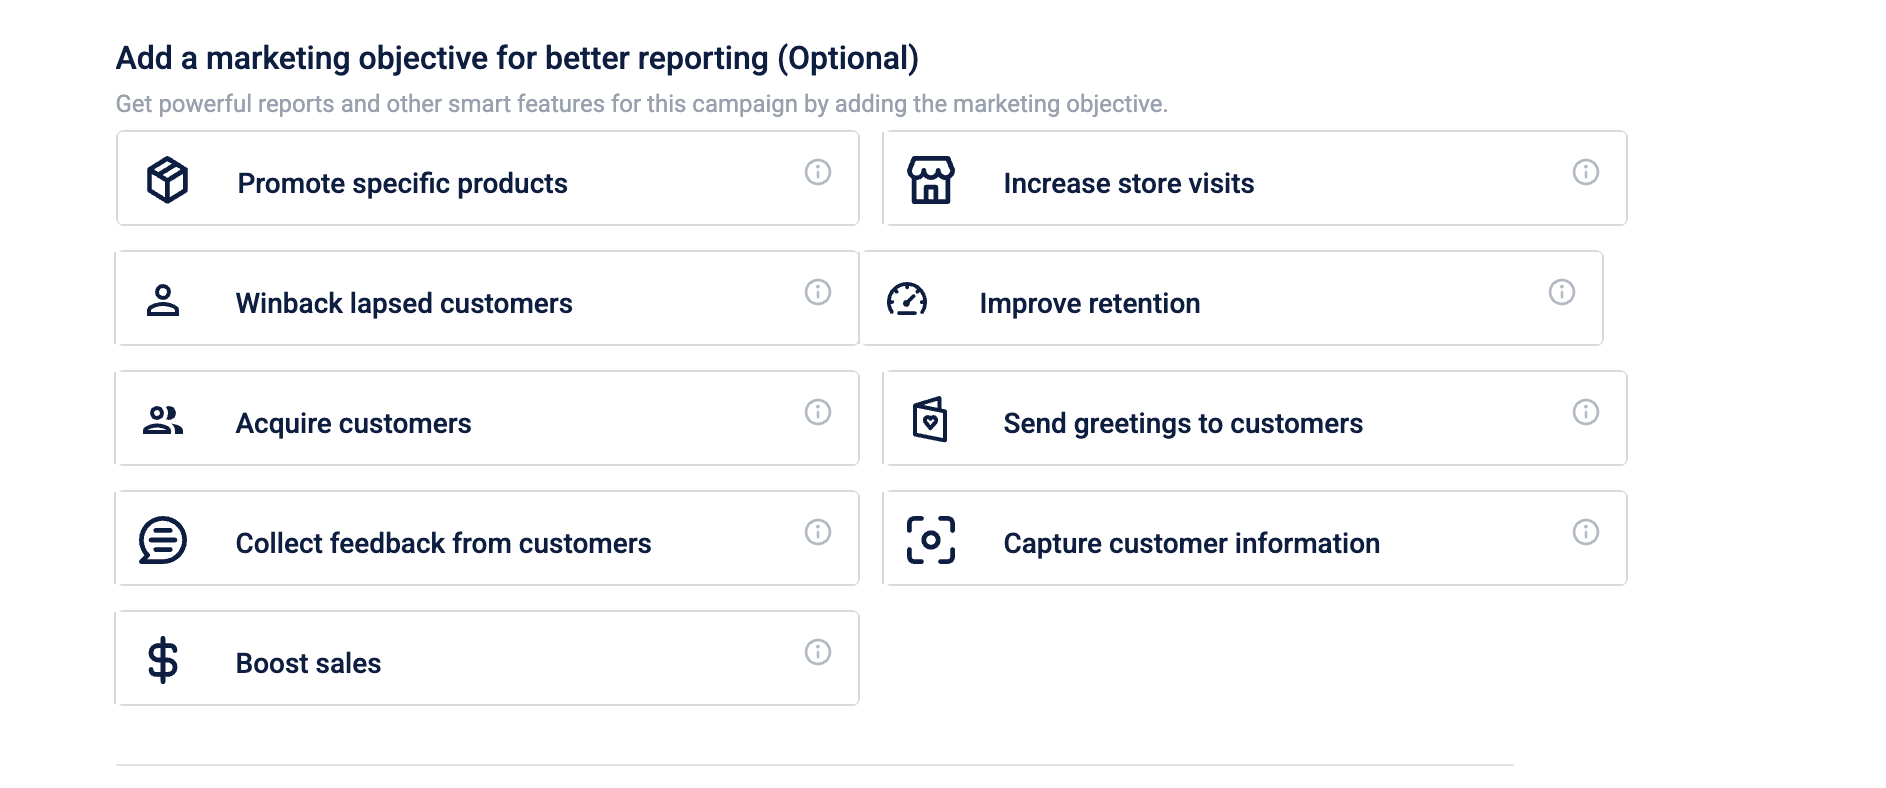Click the person icon beside Winback lapsed customers
The height and width of the screenshot is (788, 1886).
[163, 300]
